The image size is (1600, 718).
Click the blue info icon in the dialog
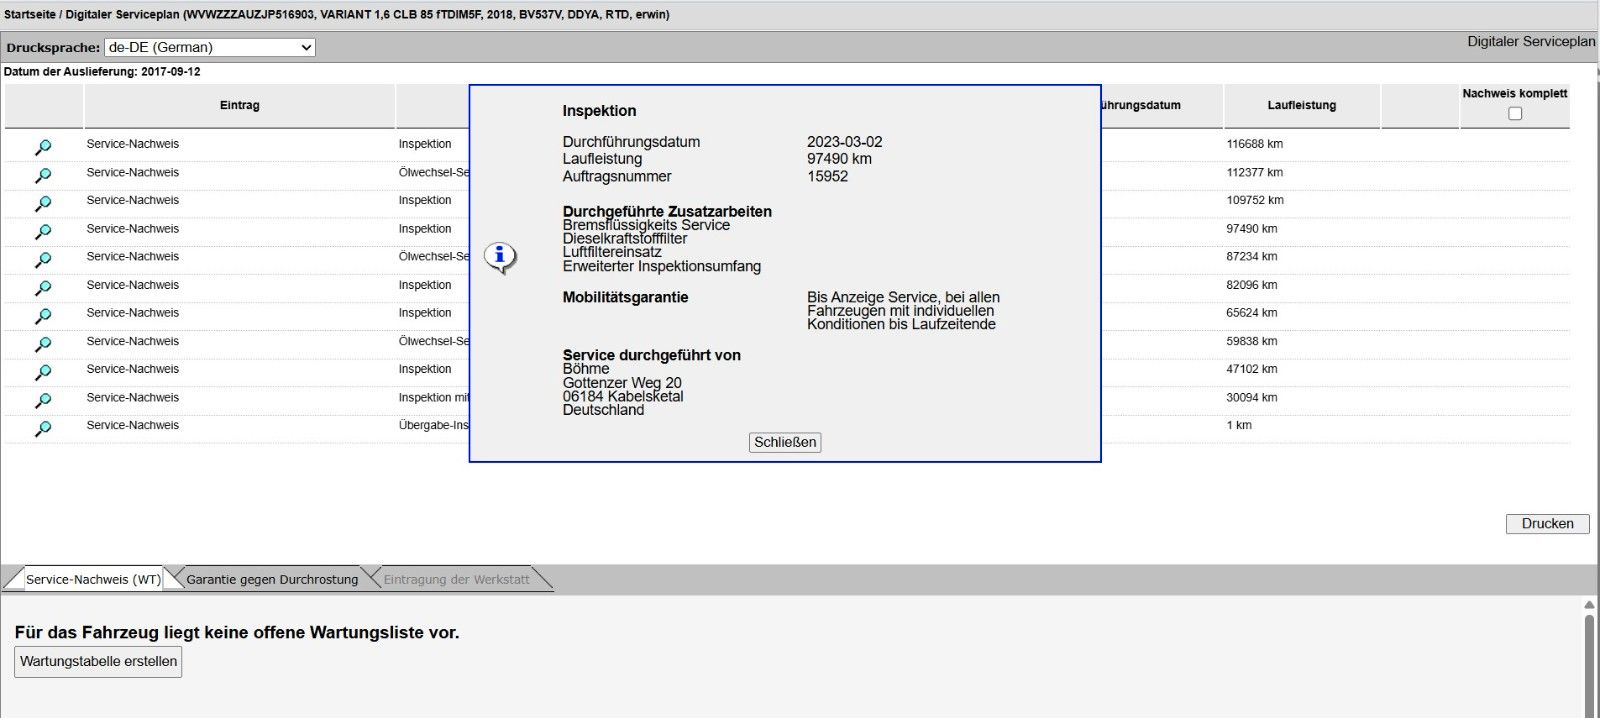tap(500, 257)
